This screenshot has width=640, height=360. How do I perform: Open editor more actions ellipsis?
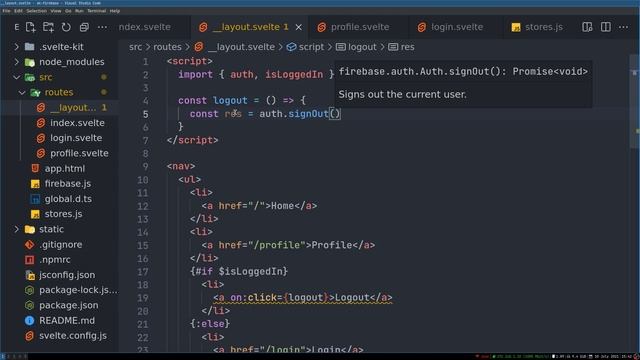[624, 27]
